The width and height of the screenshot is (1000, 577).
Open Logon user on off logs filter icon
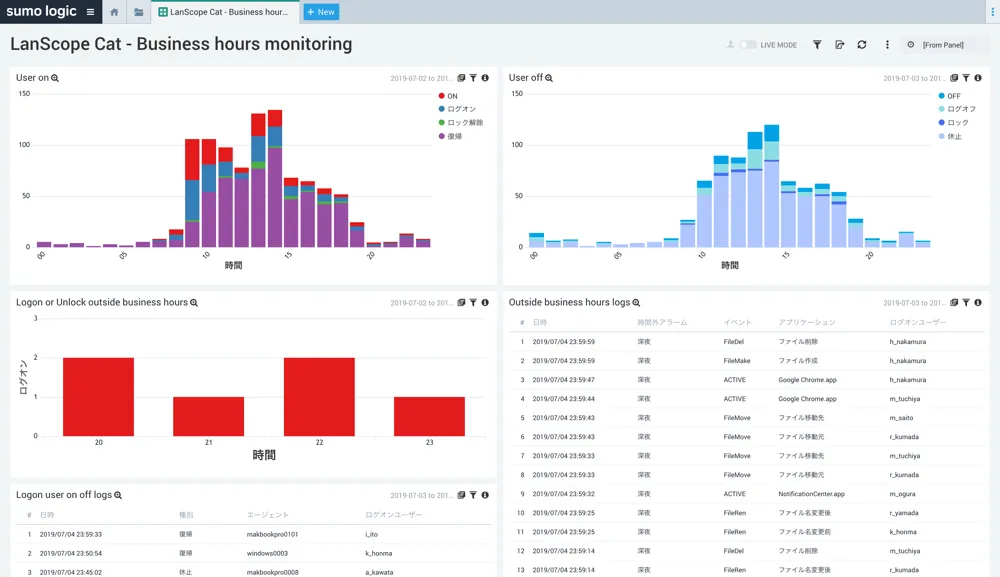(x=473, y=495)
